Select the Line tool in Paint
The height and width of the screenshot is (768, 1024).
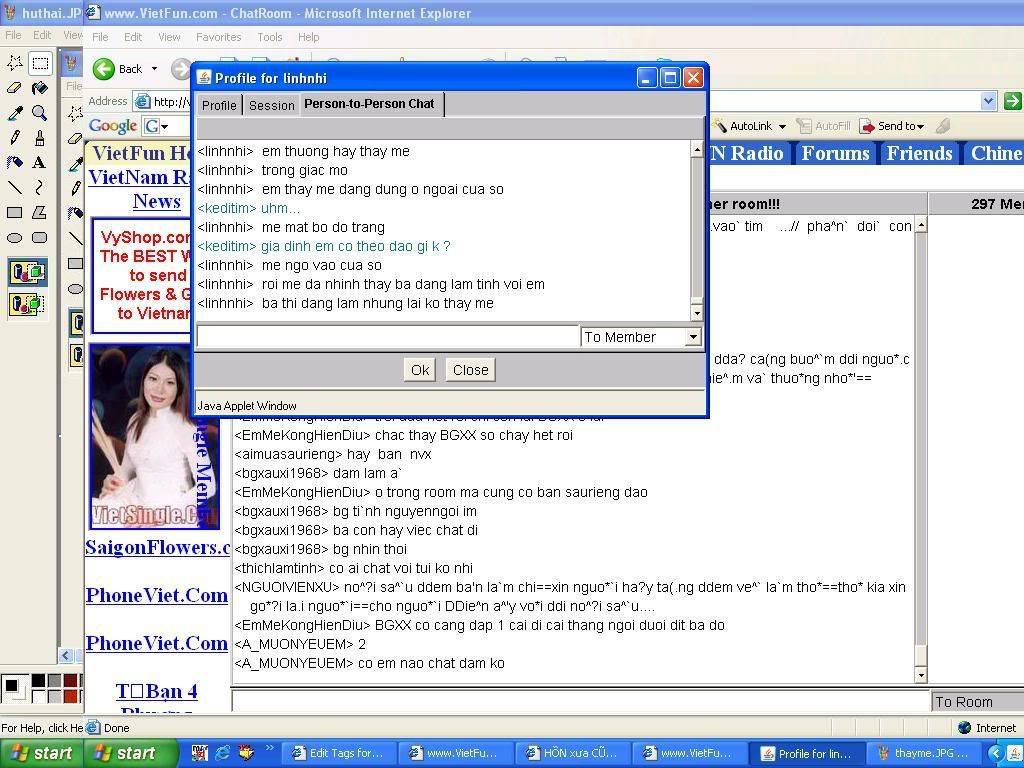click(14, 187)
